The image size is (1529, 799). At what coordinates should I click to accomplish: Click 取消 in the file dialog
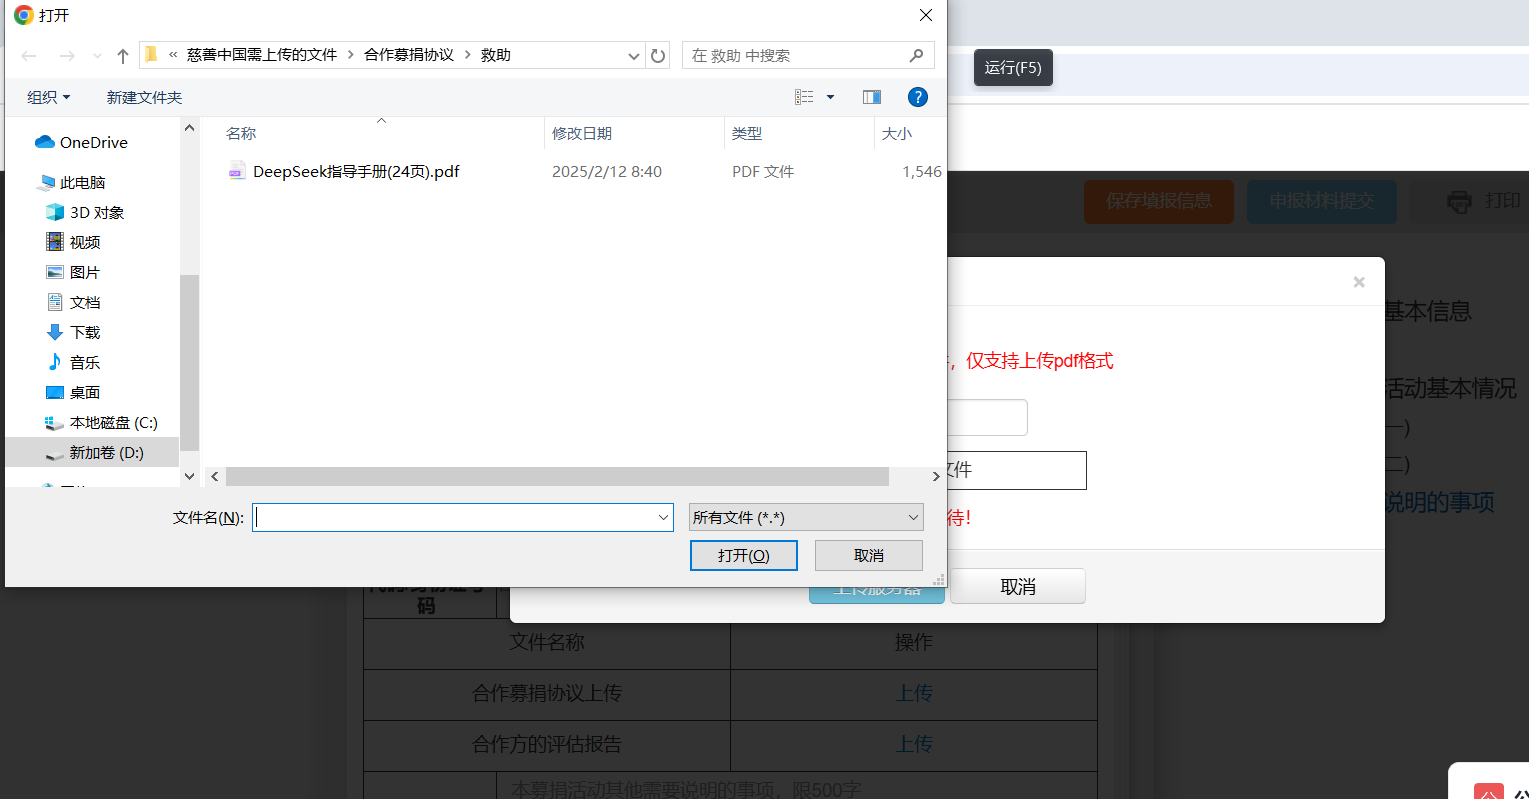point(868,556)
